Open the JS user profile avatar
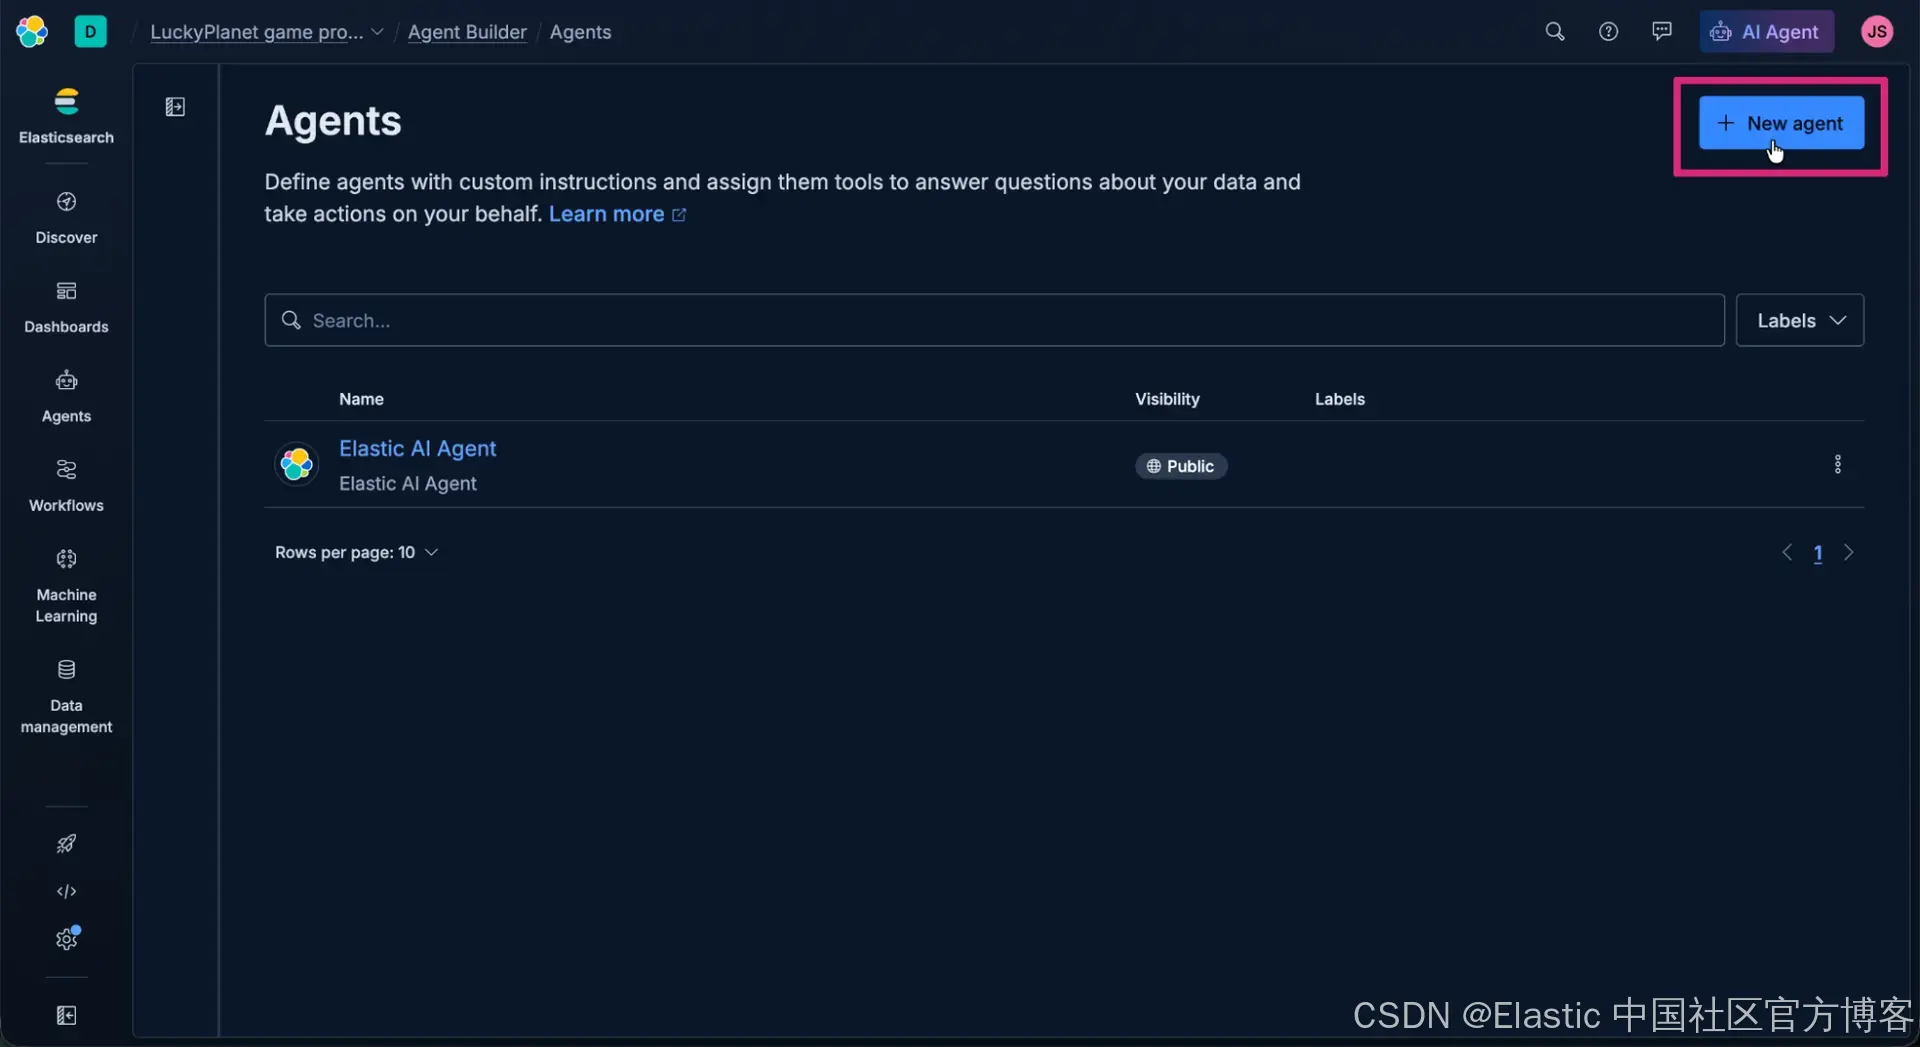The width and height of the screenshot is (1920, 1048). (1877, 32)
